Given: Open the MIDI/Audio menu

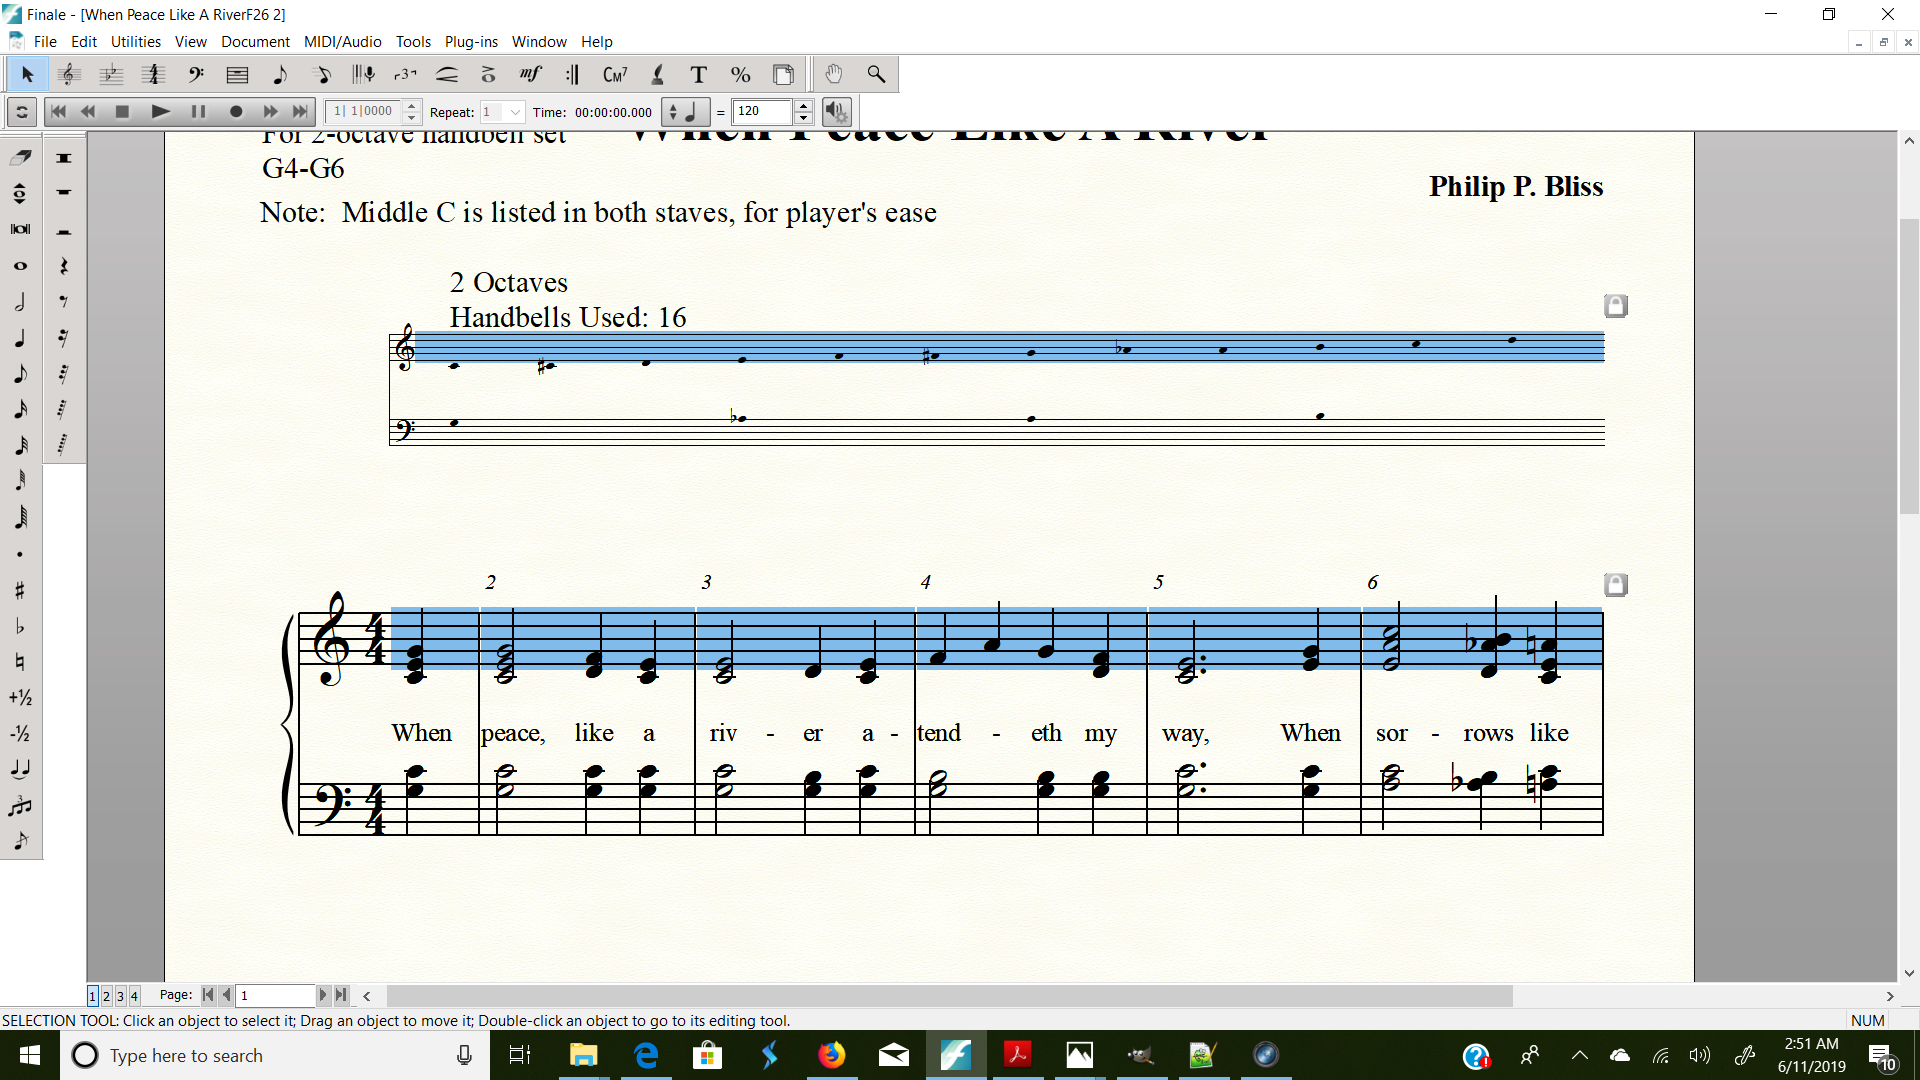Looking at the screenshot, I should [x=342, y=42].
